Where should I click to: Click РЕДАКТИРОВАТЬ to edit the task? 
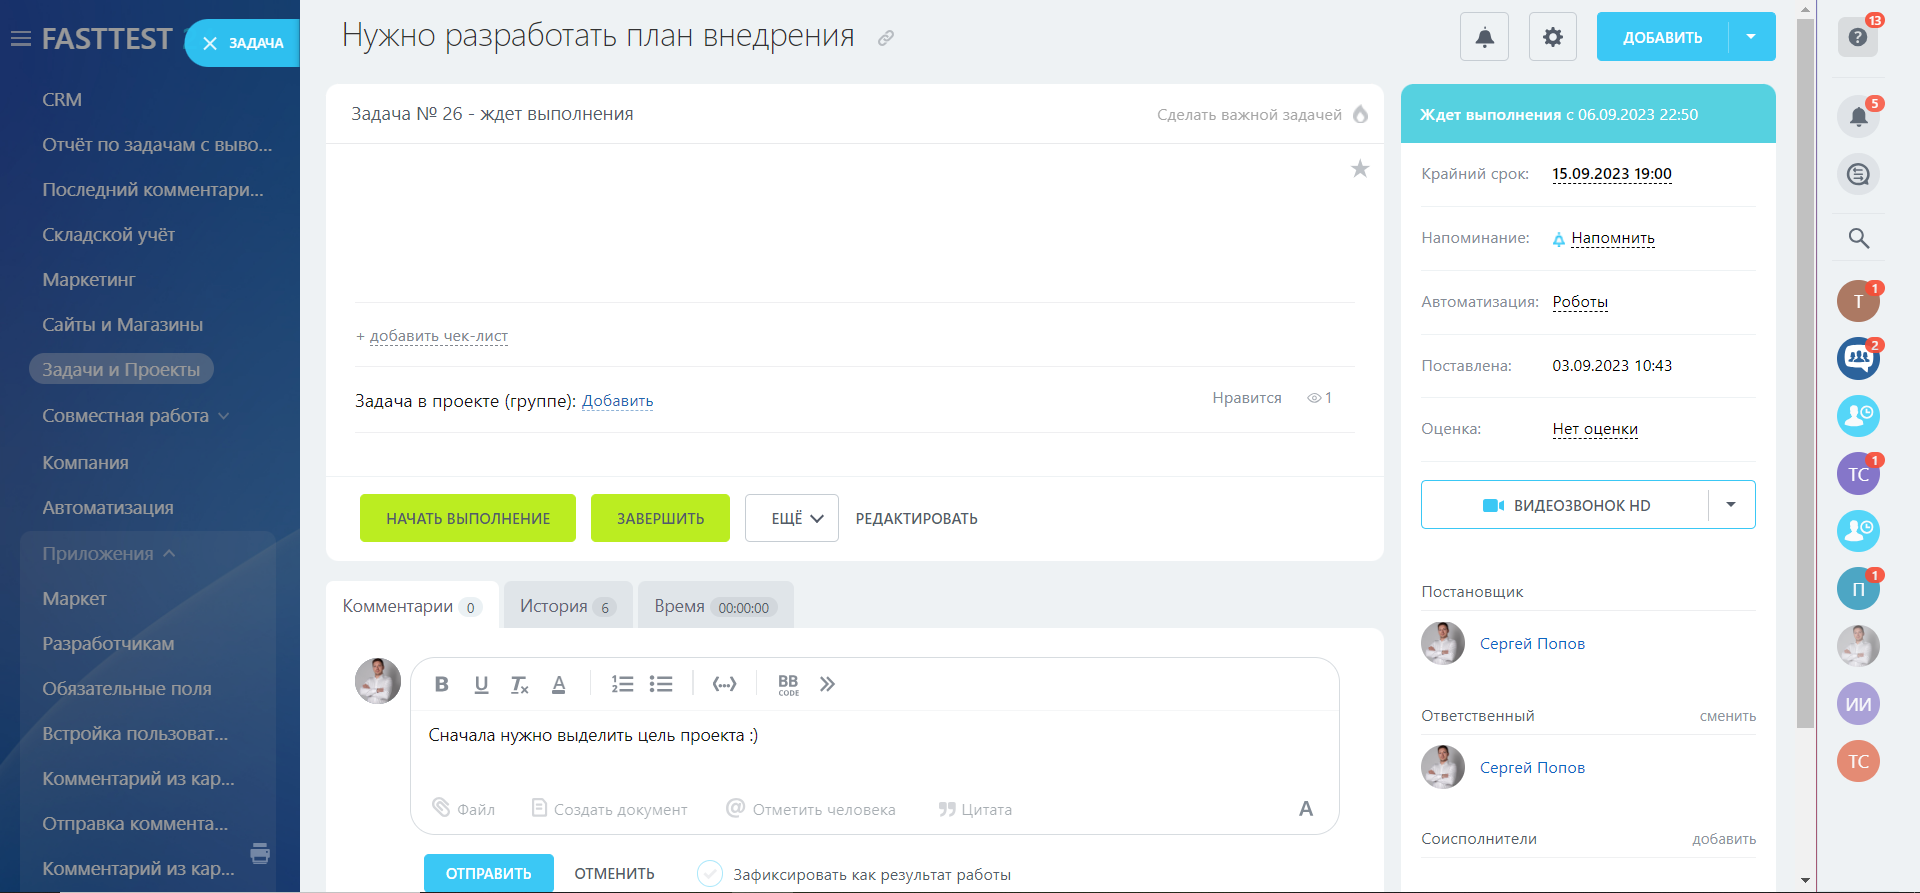click(917, 518)
